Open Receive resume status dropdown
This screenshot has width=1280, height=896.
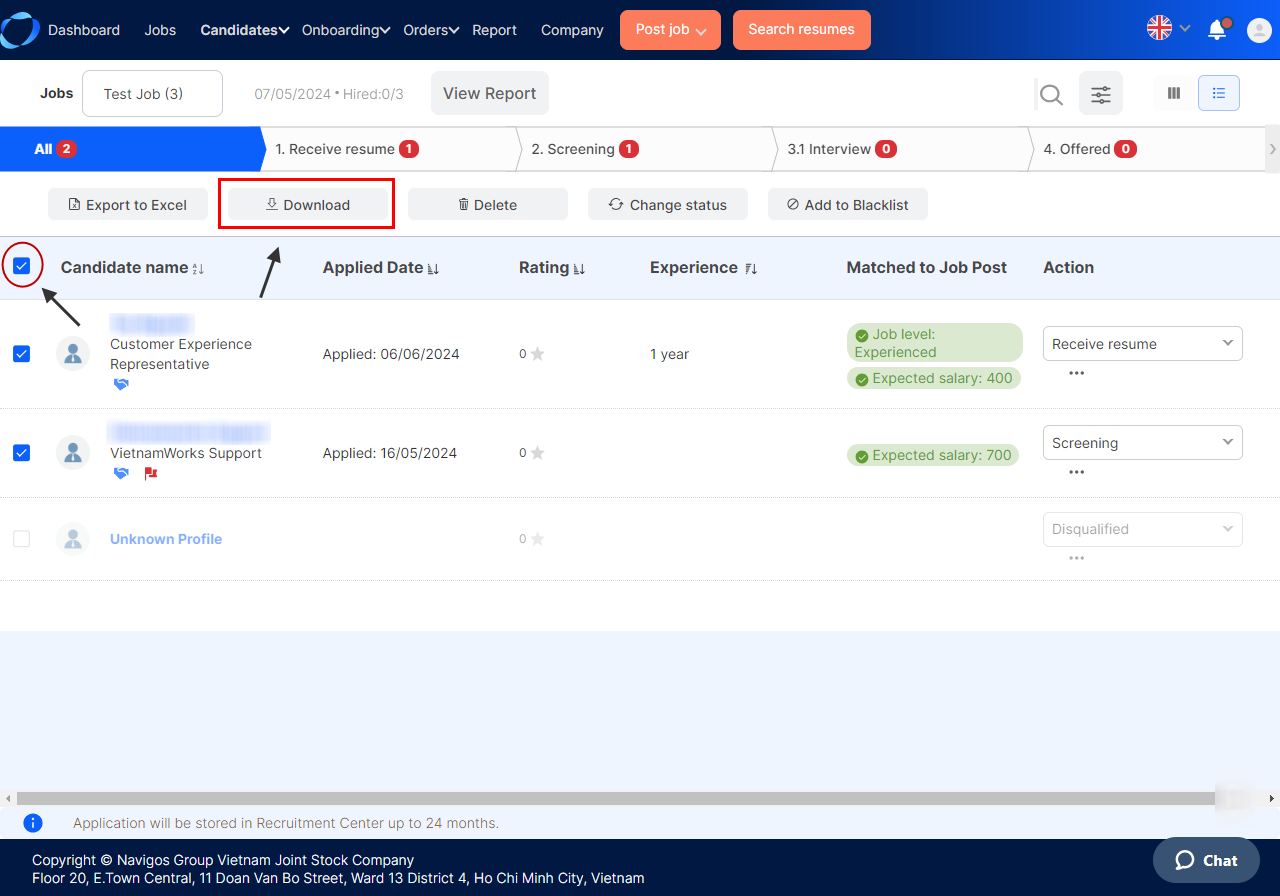click(x=1142, y=344)
